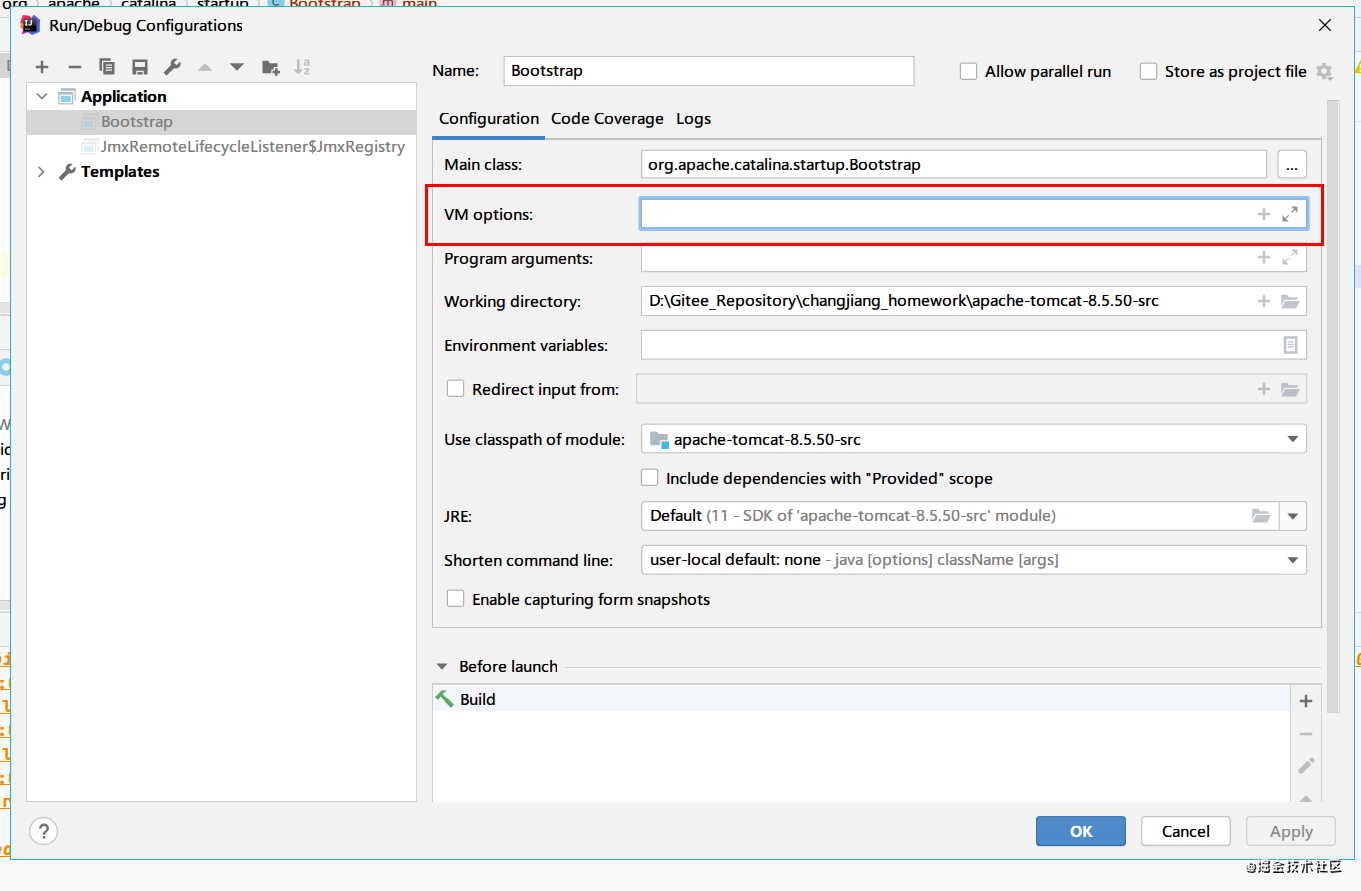Expand the Templates tree node
1361x891 pixels.
click(x=41, y=172)
